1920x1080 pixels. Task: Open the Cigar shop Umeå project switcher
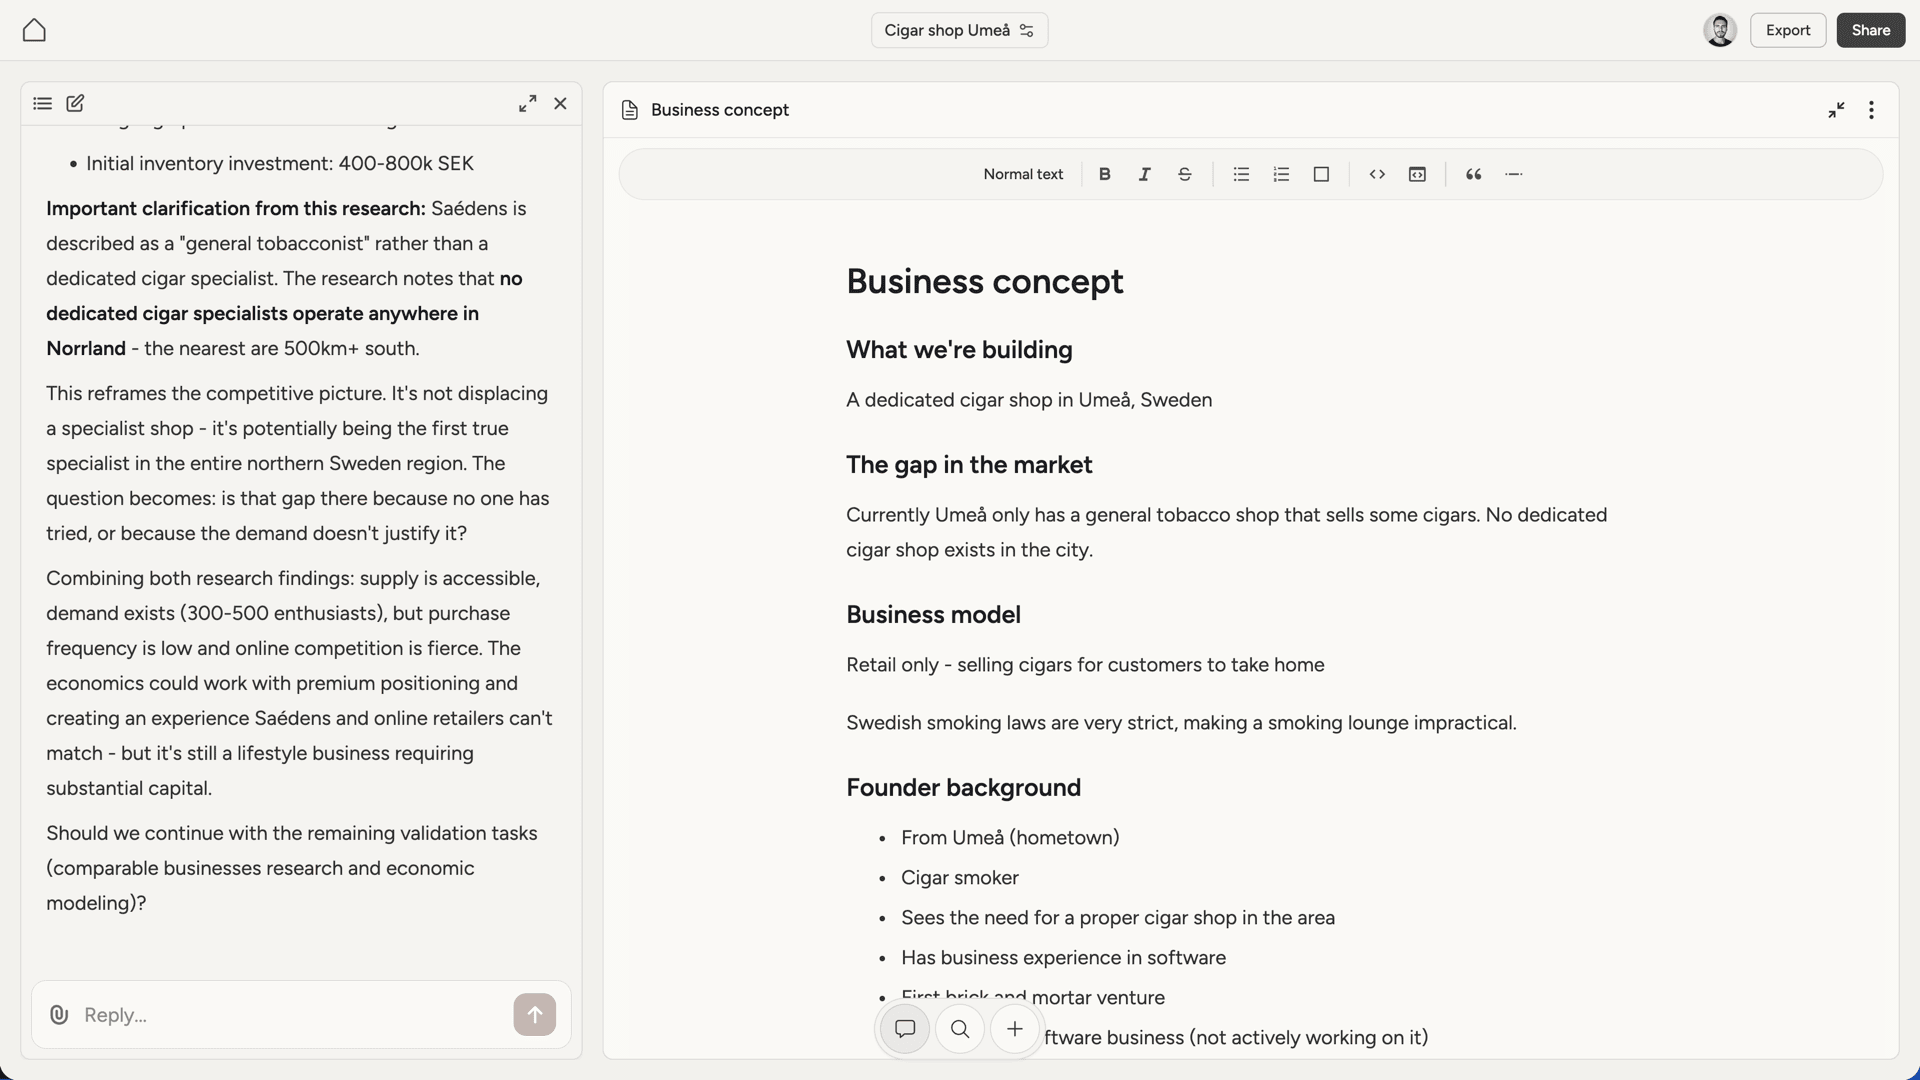(958, 30)
